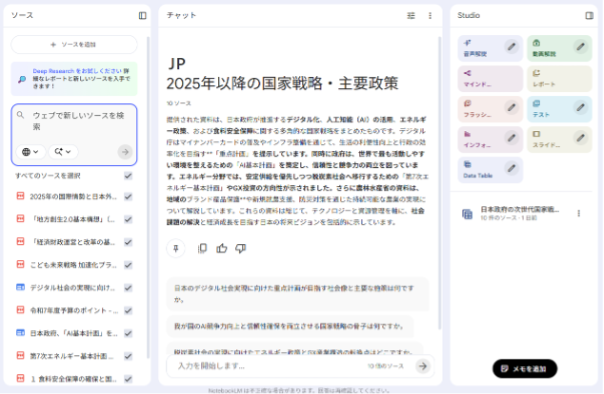This screenshot has height=394, width=604.
Task: Edit テスト card with pencil icon
Action: coord(580,107)
